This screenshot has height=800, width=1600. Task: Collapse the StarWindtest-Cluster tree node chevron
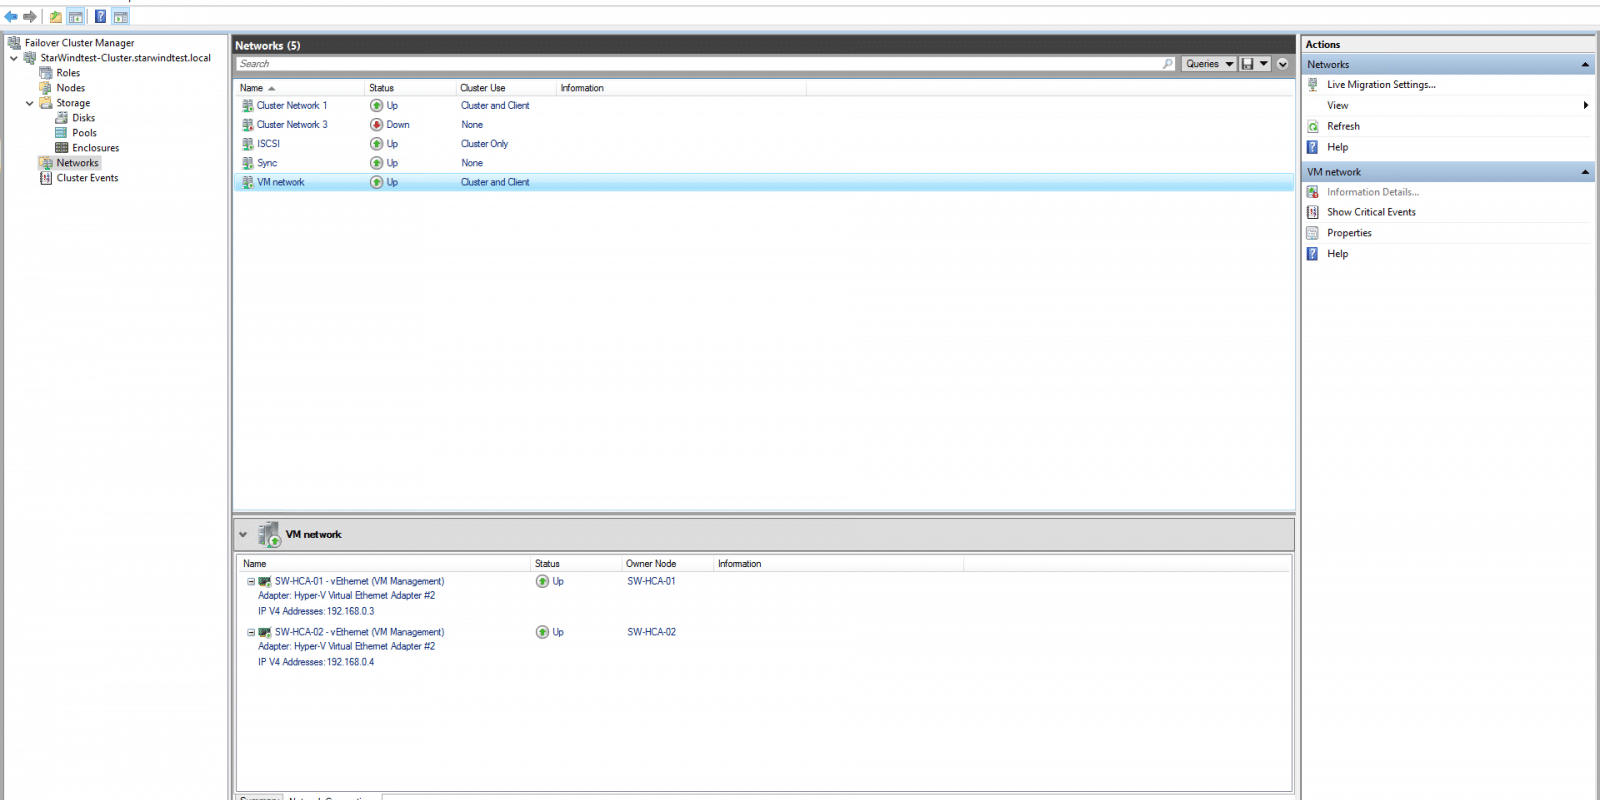click(x=14, y=58)
